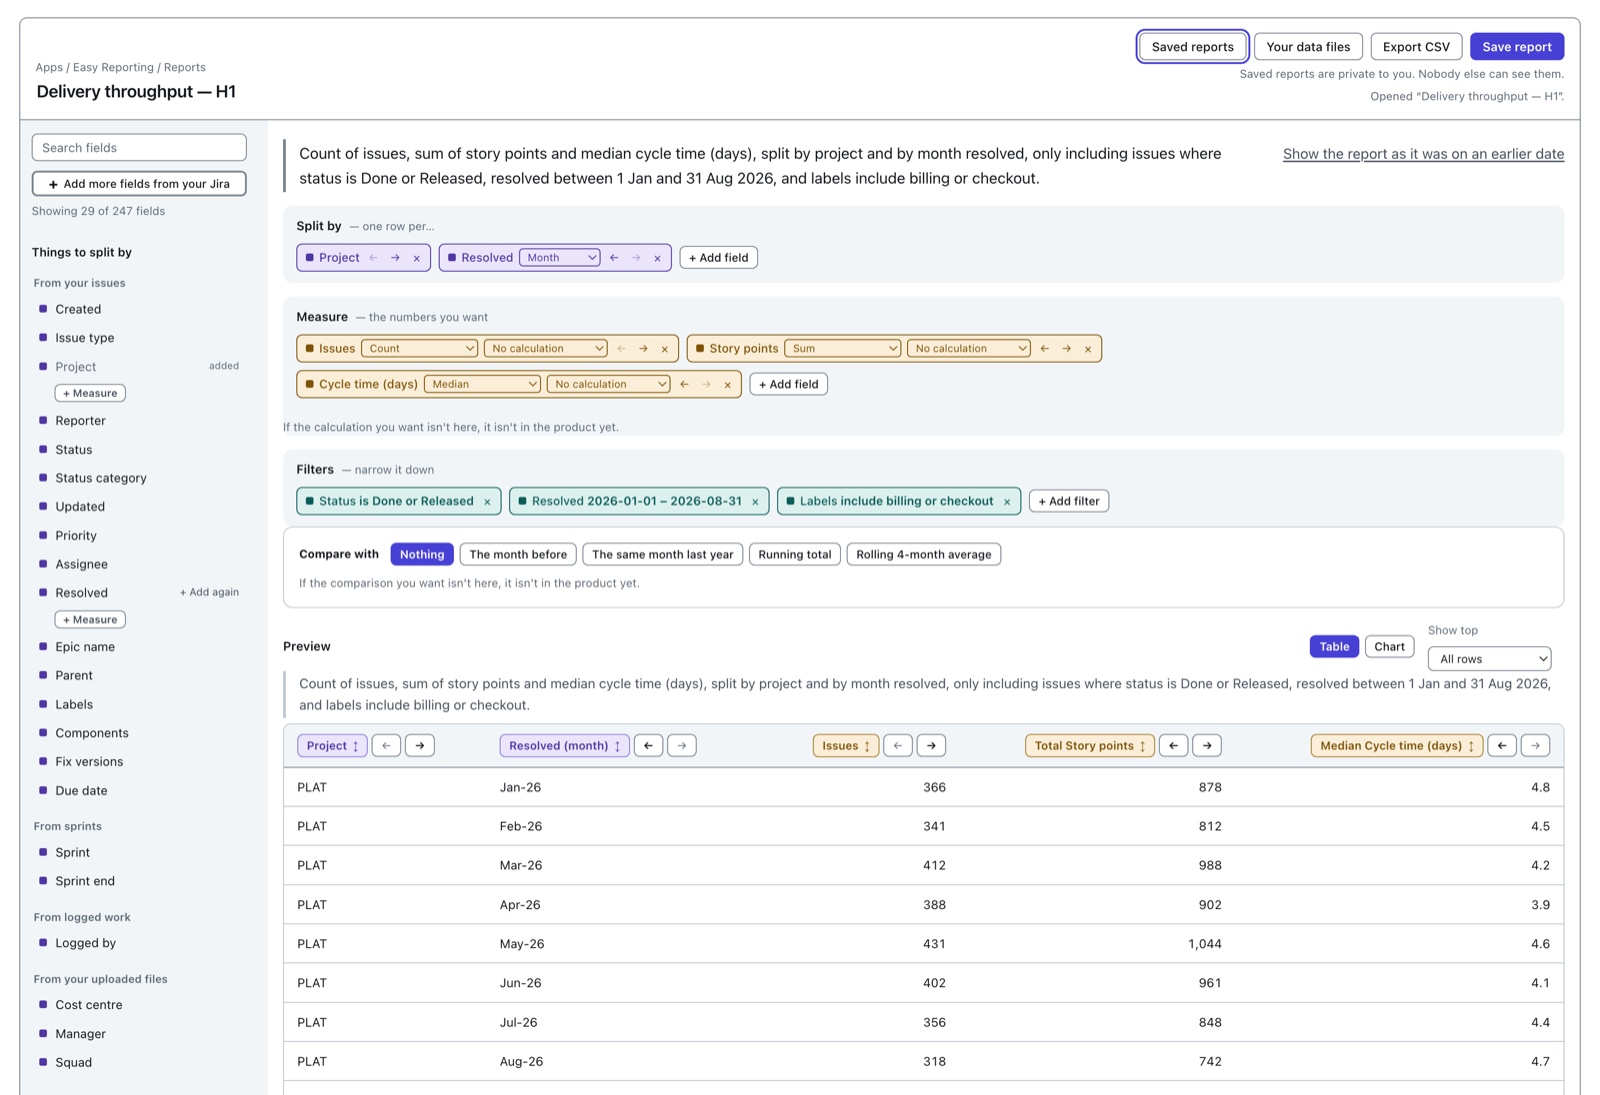
Task: Show the report as it was earlier
Action: [1423, 154]
